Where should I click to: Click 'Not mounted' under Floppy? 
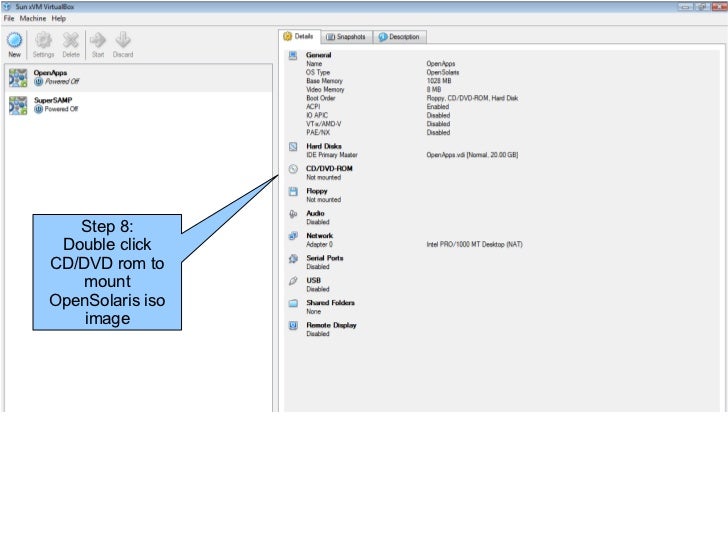click(x=323, y=200)
